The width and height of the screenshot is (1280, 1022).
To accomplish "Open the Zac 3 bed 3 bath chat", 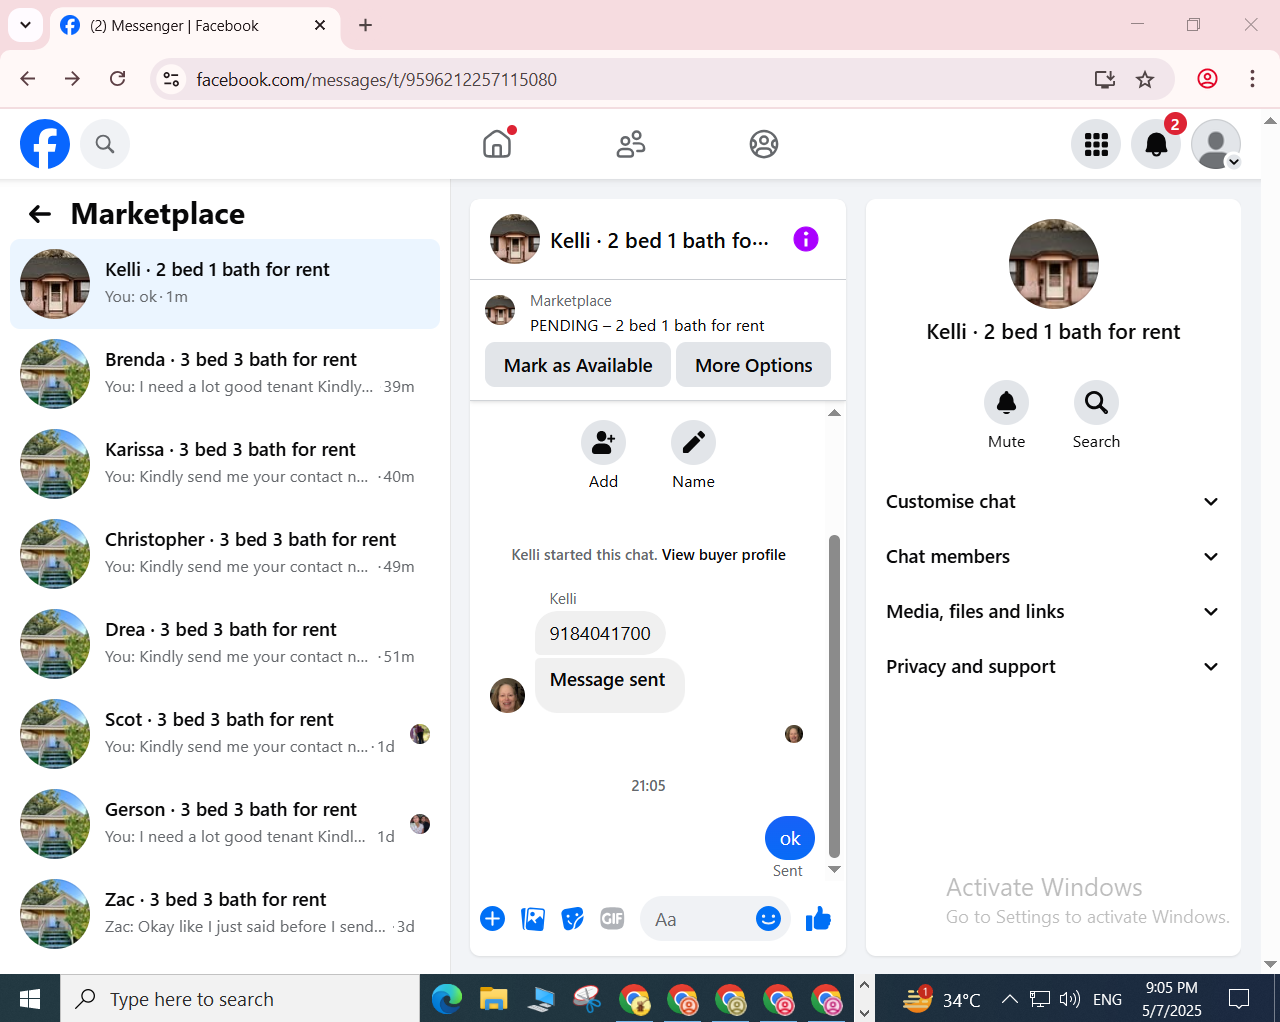I will point(225,914).
